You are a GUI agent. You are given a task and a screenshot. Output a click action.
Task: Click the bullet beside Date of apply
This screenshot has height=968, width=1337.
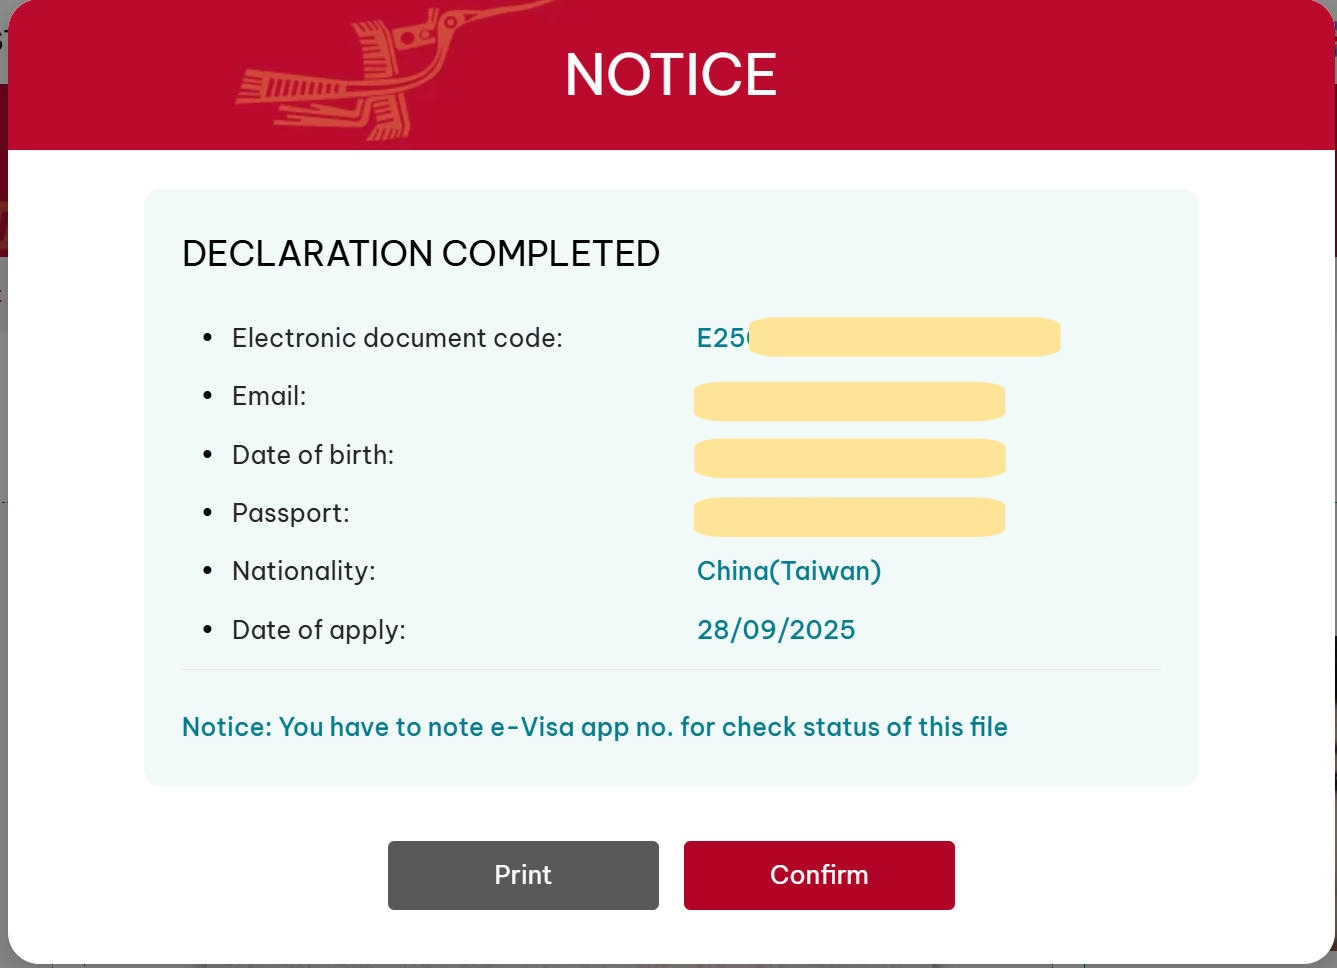click(x=207, y=630)
